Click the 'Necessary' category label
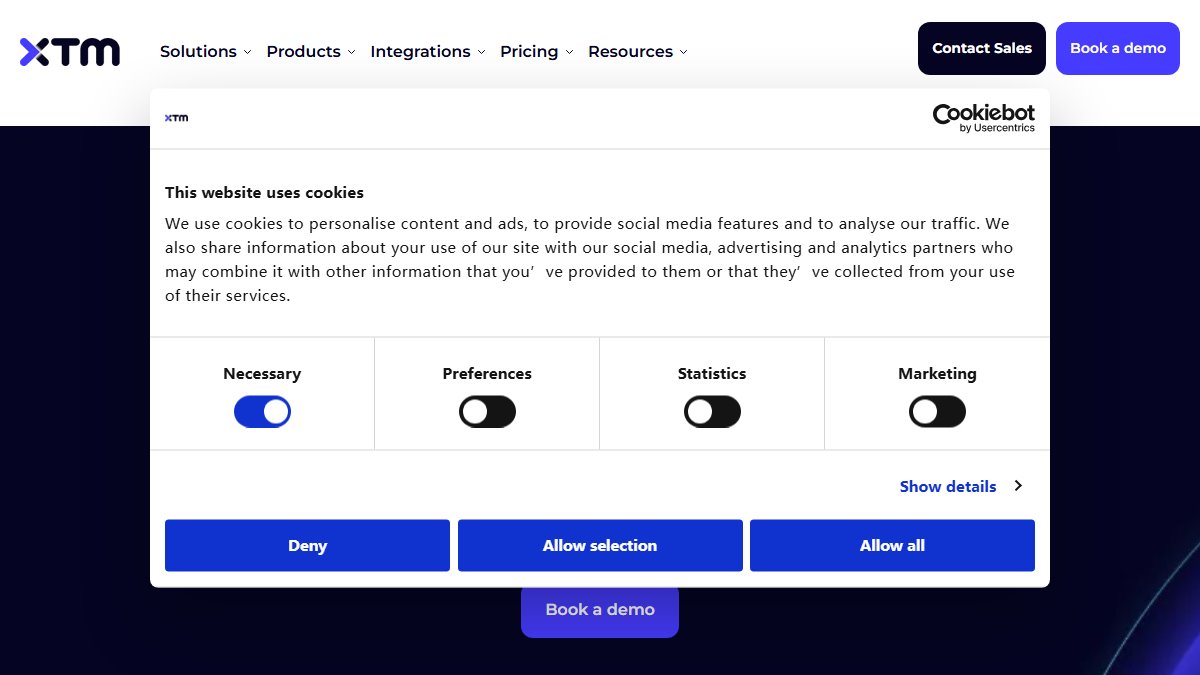Viewport: 1200px width, 675px height. point(262,373)
